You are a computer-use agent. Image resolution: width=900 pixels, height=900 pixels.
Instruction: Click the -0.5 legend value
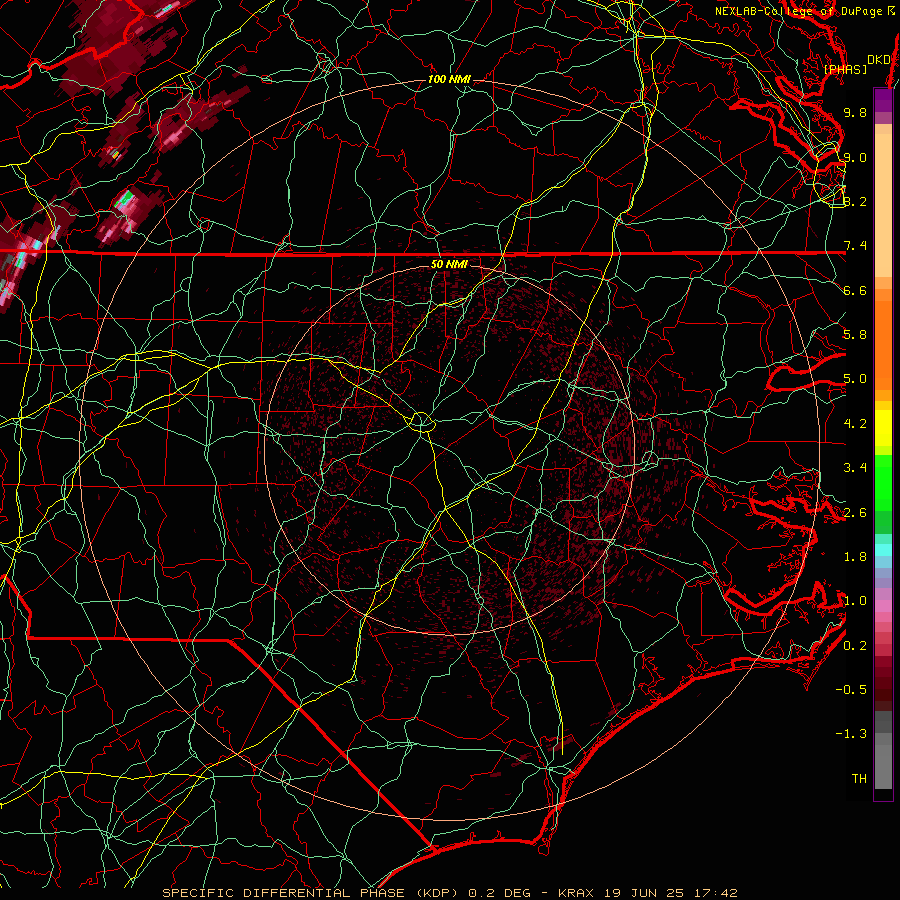(x=851, y=690)
